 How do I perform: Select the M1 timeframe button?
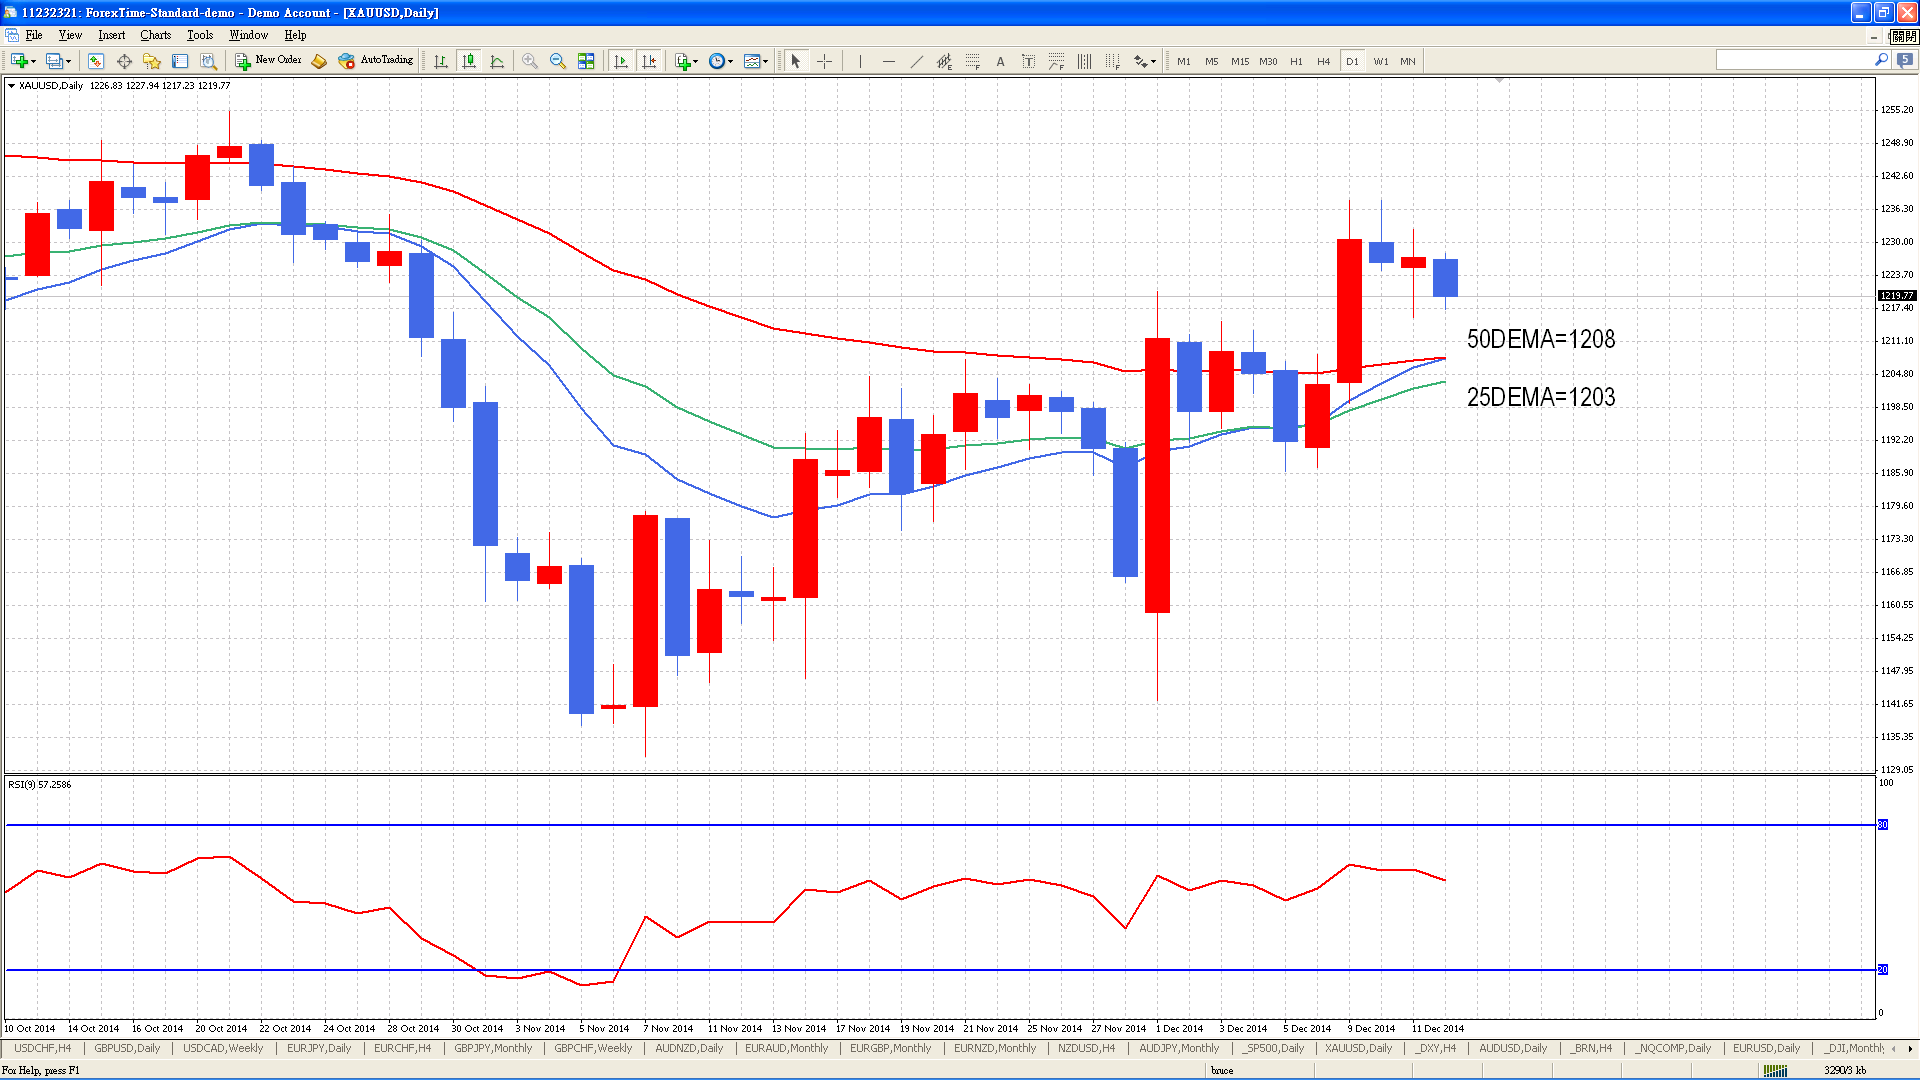[1184, 61]
